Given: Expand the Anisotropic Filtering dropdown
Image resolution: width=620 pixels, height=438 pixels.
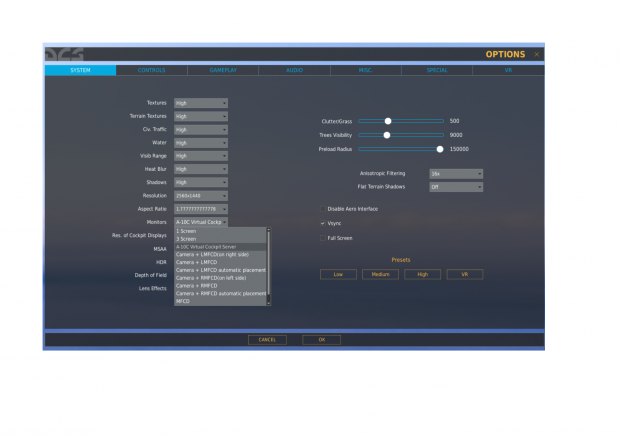Looking at the screenshot, I should coord(456,173).
